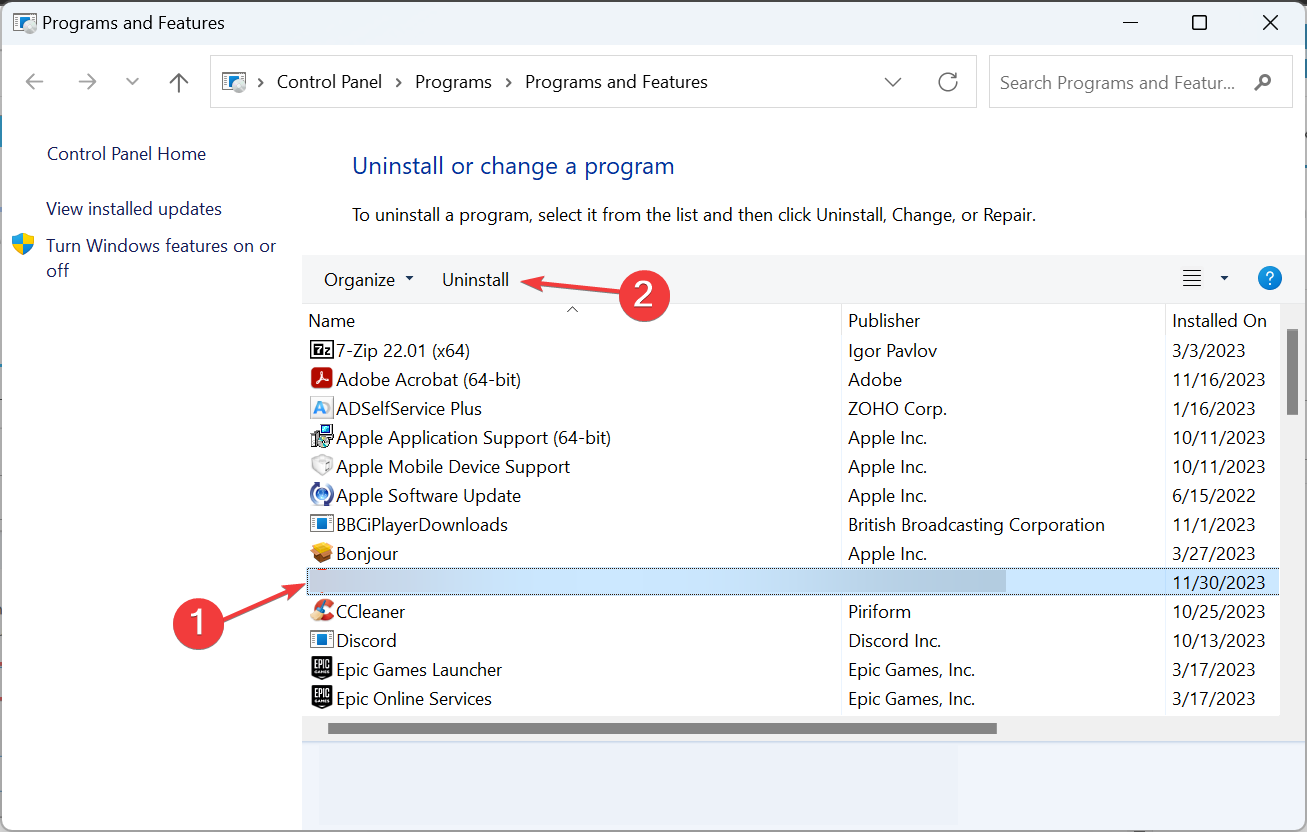Click the Epic Online Services icon
The image size is (1307, 832).
[321, 698]
